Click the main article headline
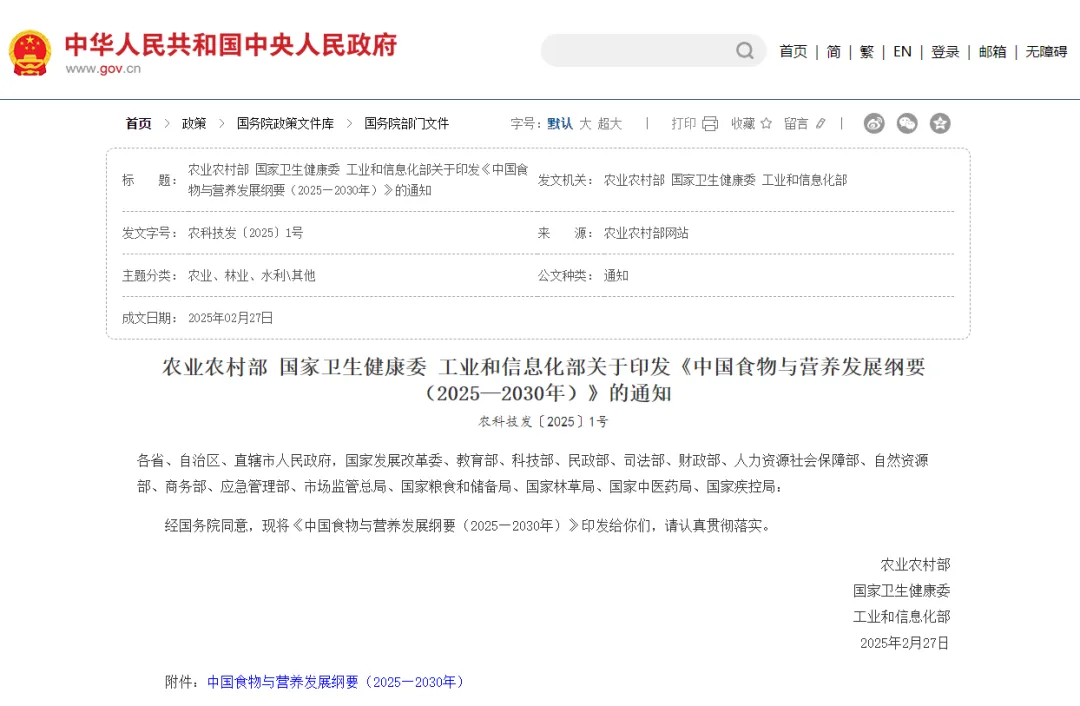The width and height of the screenshot is (1080, 706). 544,380
